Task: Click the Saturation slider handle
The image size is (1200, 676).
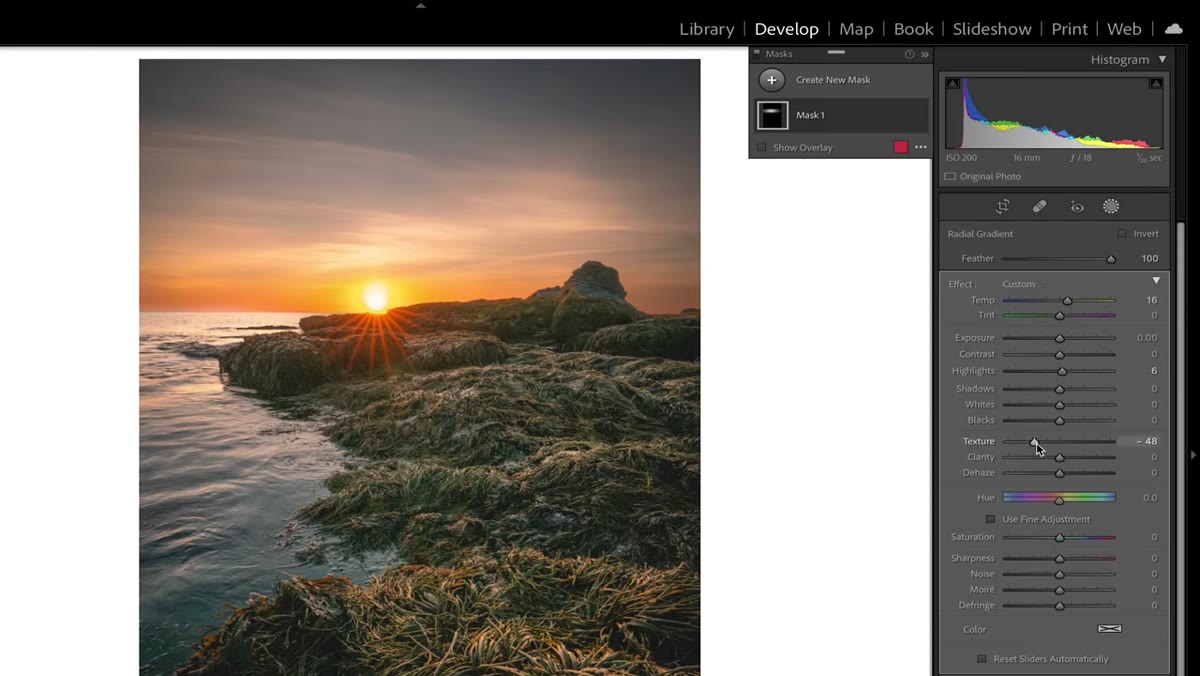Action: pyautogui.click(x=1059, y=538)
